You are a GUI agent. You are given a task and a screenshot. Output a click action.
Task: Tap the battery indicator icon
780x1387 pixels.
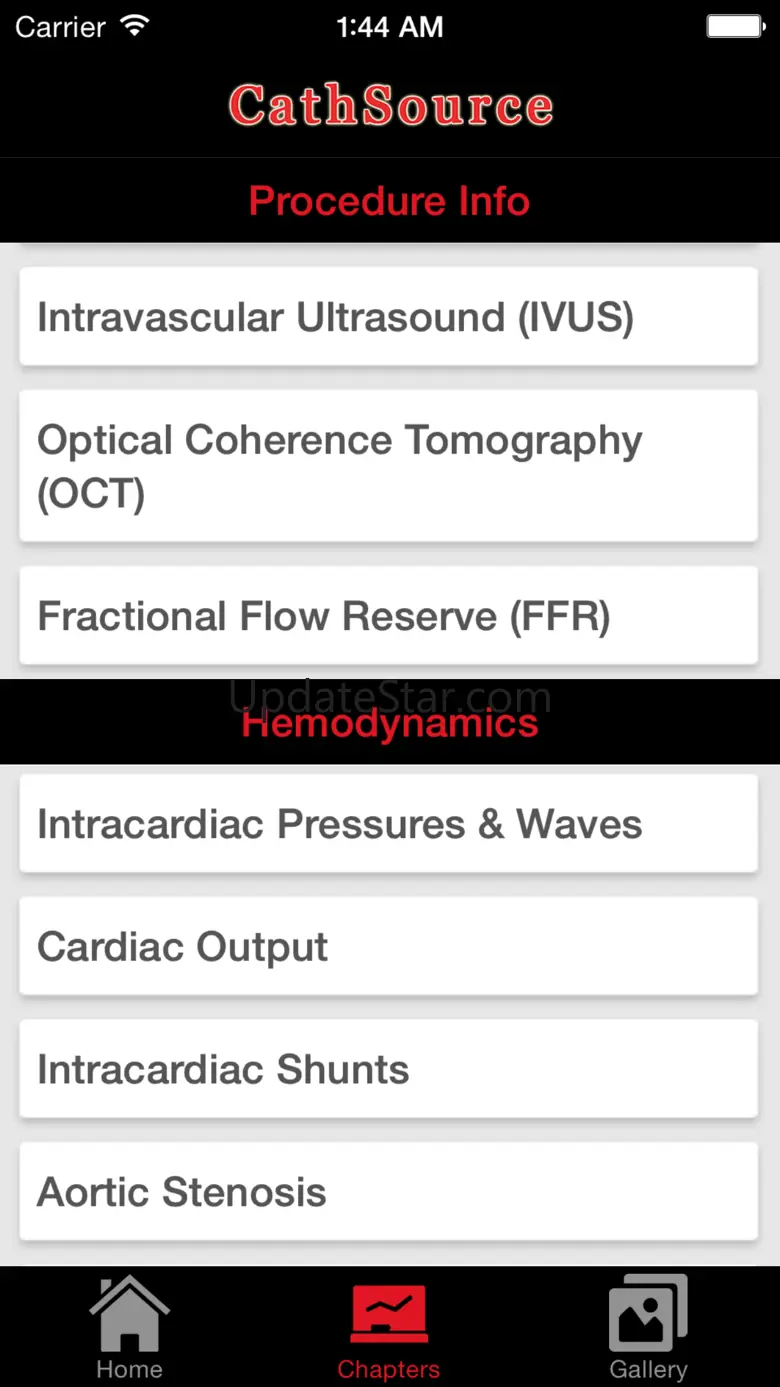tap(736, 26)
